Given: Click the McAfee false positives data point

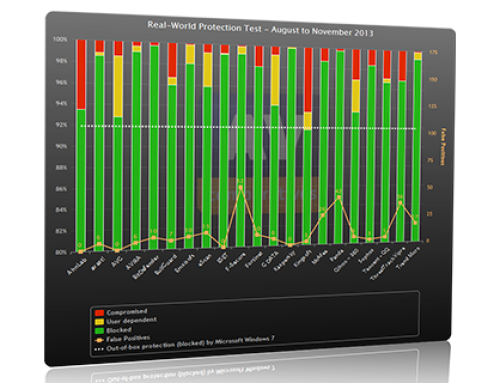Looking at the screenshot, I should [322, 215].
